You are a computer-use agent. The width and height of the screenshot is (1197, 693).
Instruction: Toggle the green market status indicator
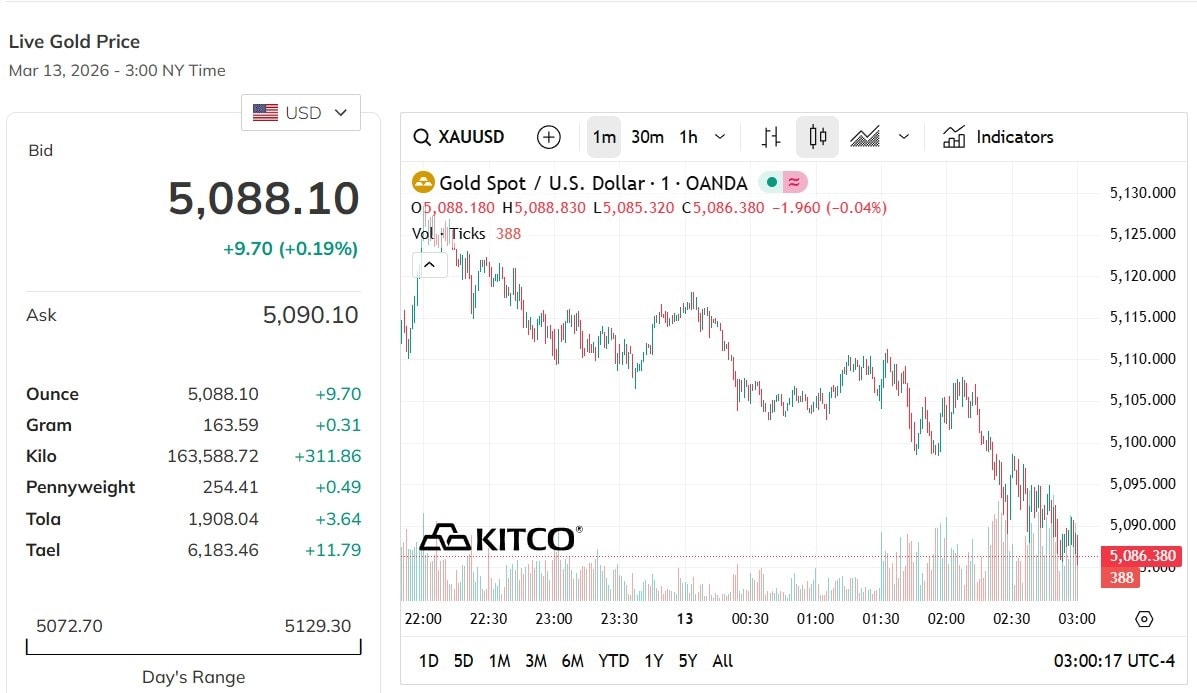pos(771,183)
